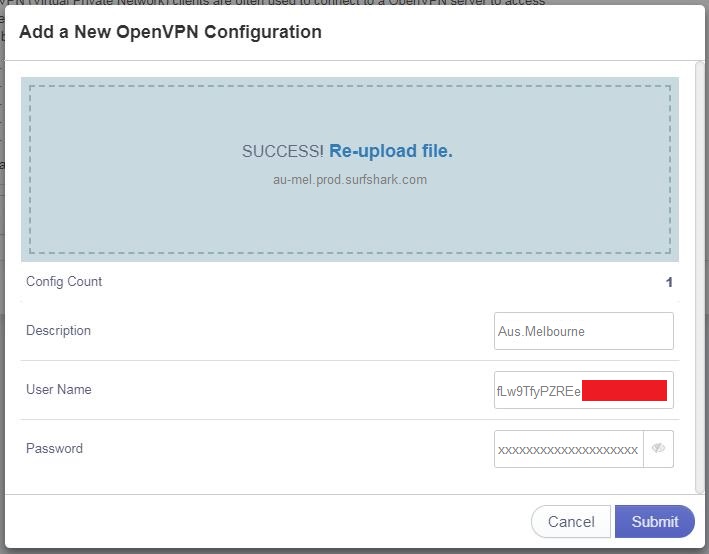Click the User Name label
This screenshot has height=554, width=709.
[x=58, y=390]
